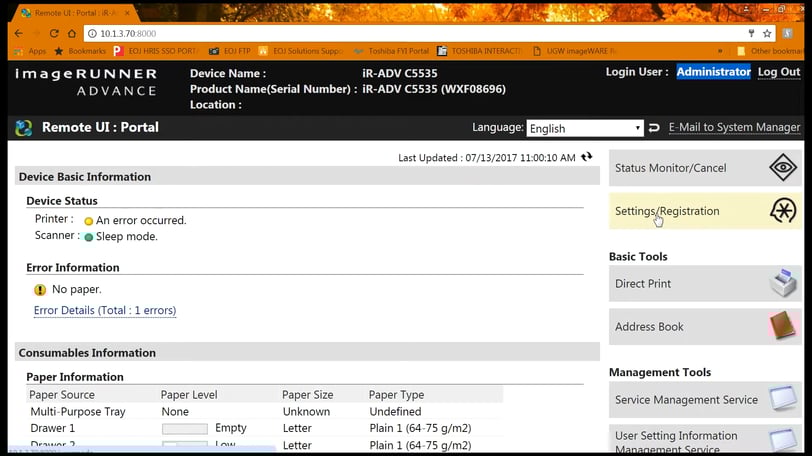The width and height of the screenshot is (812, 456).
Task: Click the green scanner status indicator
Action: pos(89,237)
